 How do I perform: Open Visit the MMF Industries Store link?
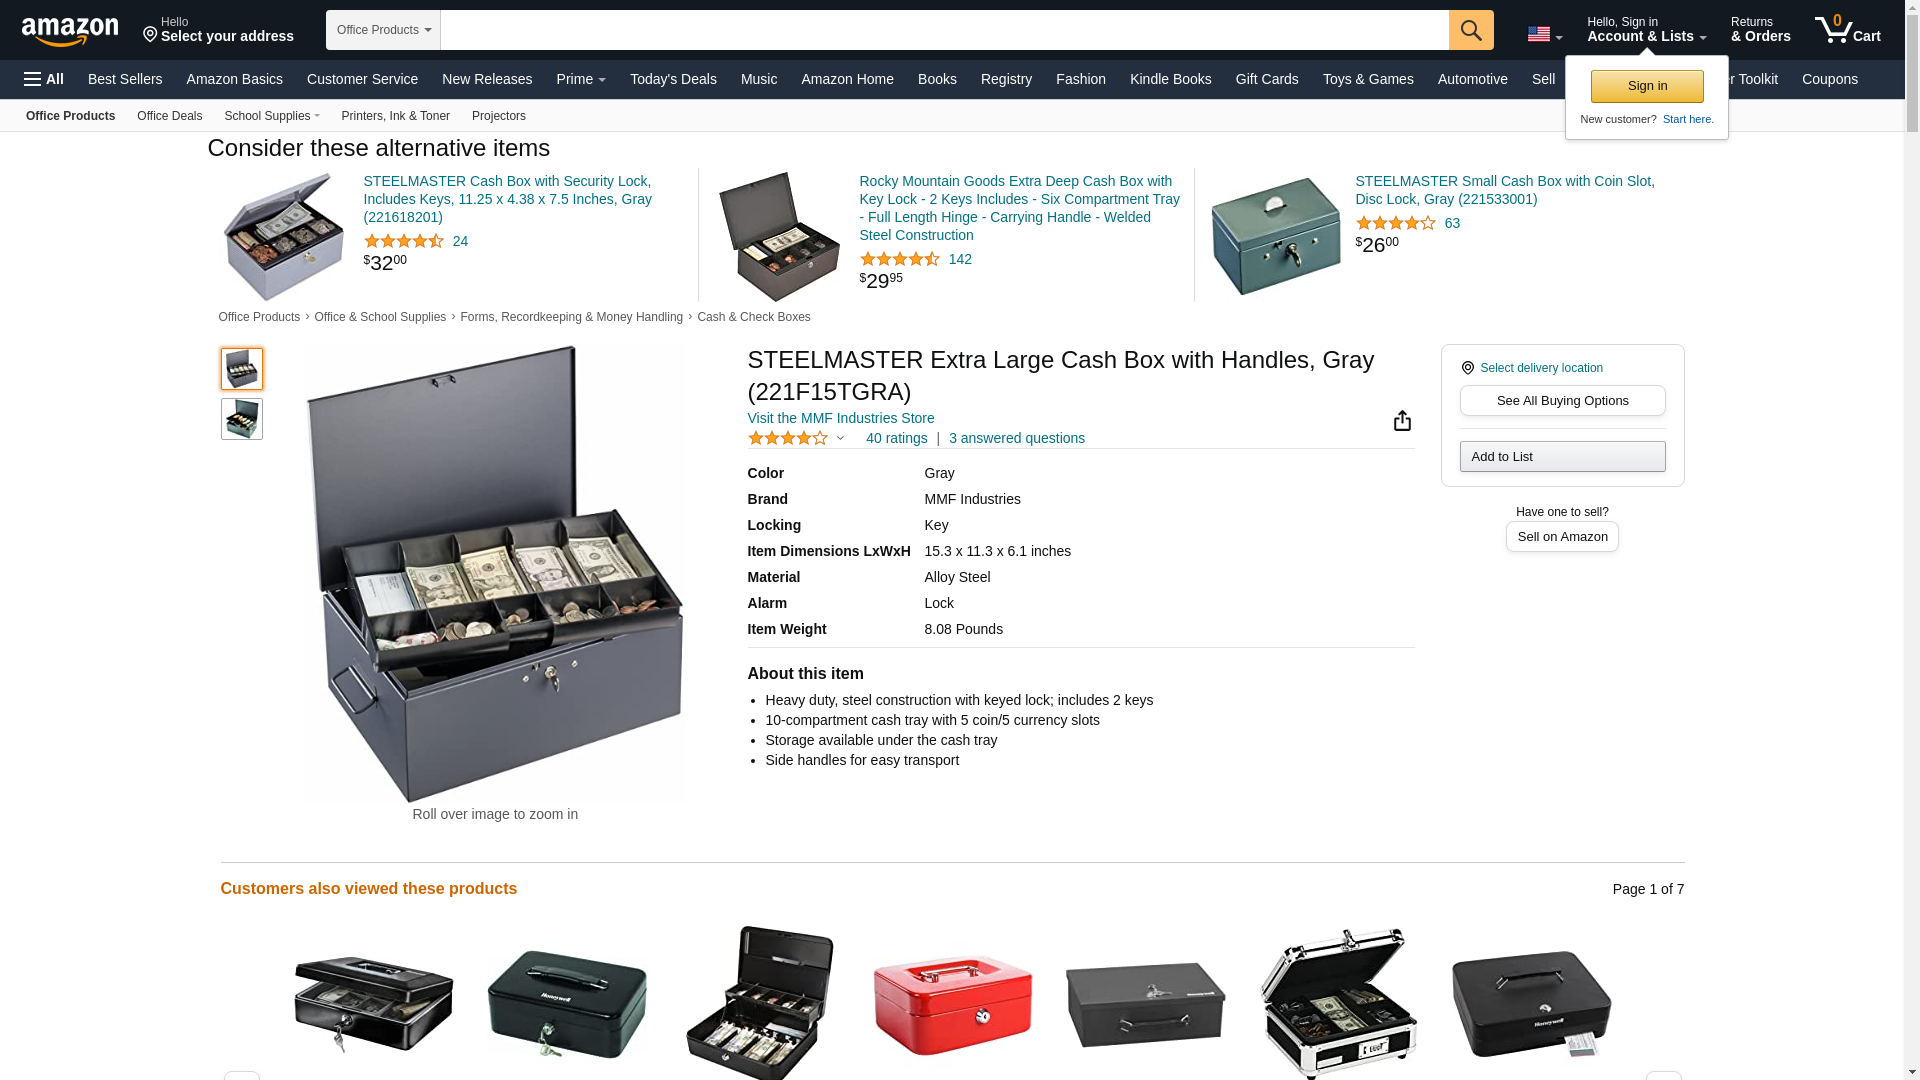point(841,418)
